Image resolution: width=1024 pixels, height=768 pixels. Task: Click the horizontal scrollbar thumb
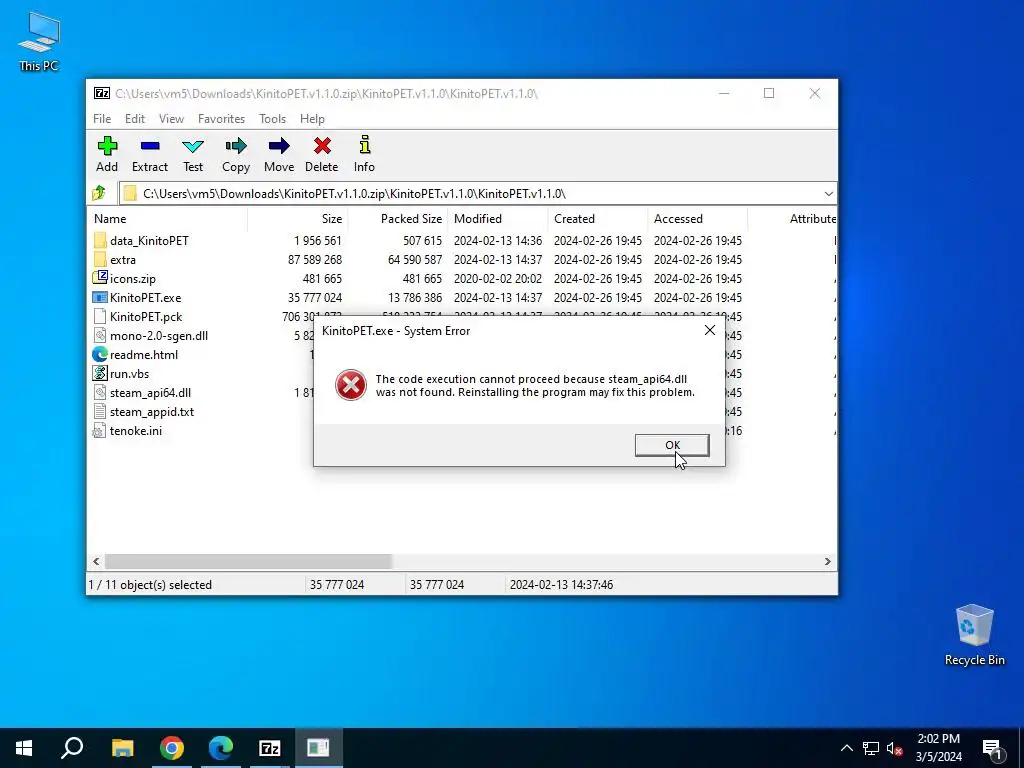coord(248,562)
